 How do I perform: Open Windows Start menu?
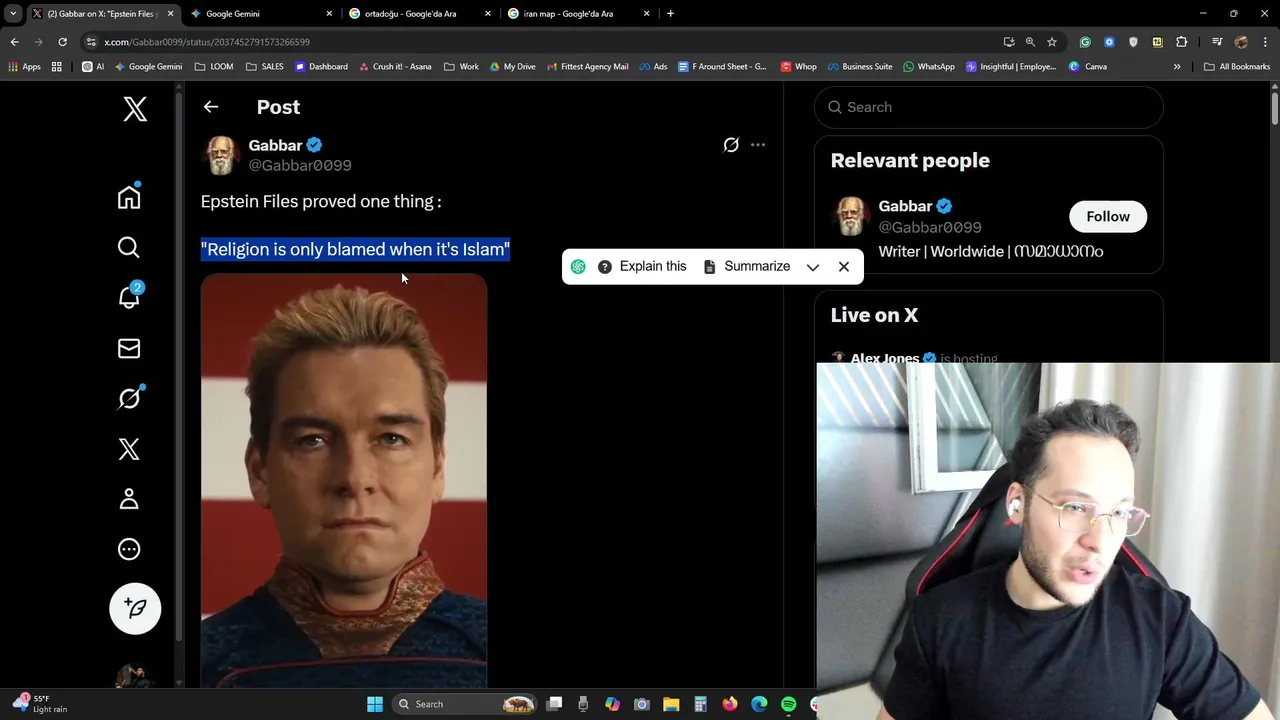click(375, 704)
